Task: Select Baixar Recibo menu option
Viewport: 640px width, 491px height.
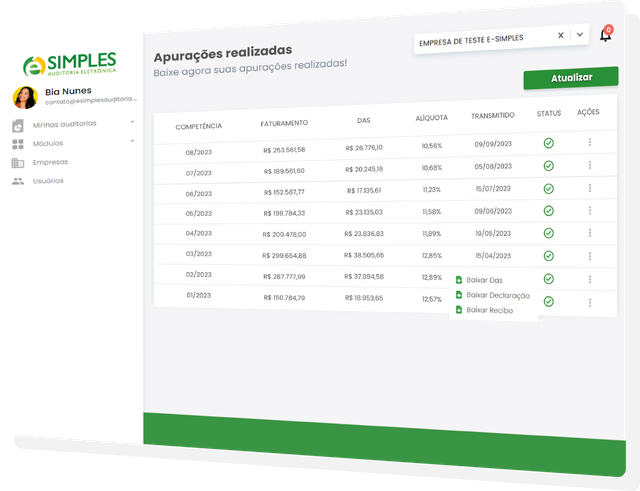Action: [x=489, y=310]
